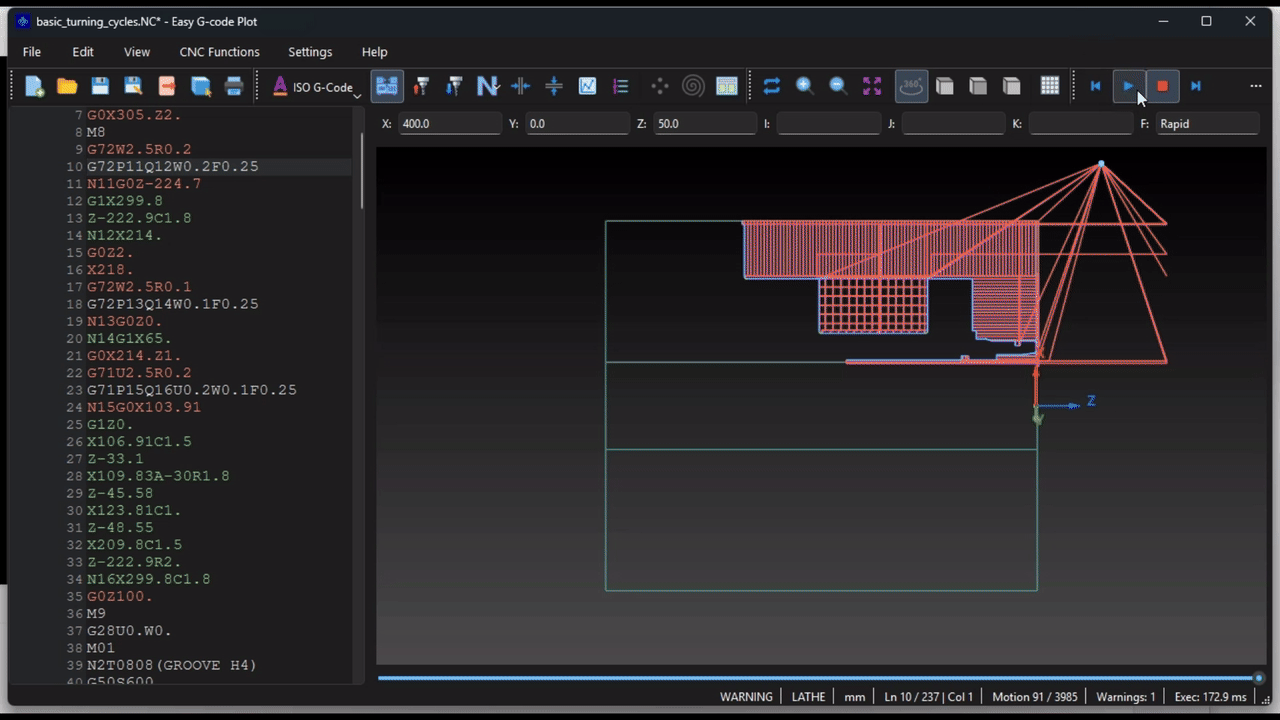Image resolution: width=1280 pixels, height=720 pixels.
Task: Toggle the grid display icon
Action: pos(1050,86)
